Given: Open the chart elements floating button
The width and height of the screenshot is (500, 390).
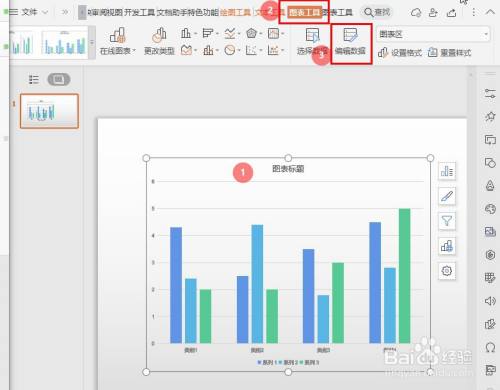Looking at the screenshot, I should pyautogui.click(x=447, y=171).
